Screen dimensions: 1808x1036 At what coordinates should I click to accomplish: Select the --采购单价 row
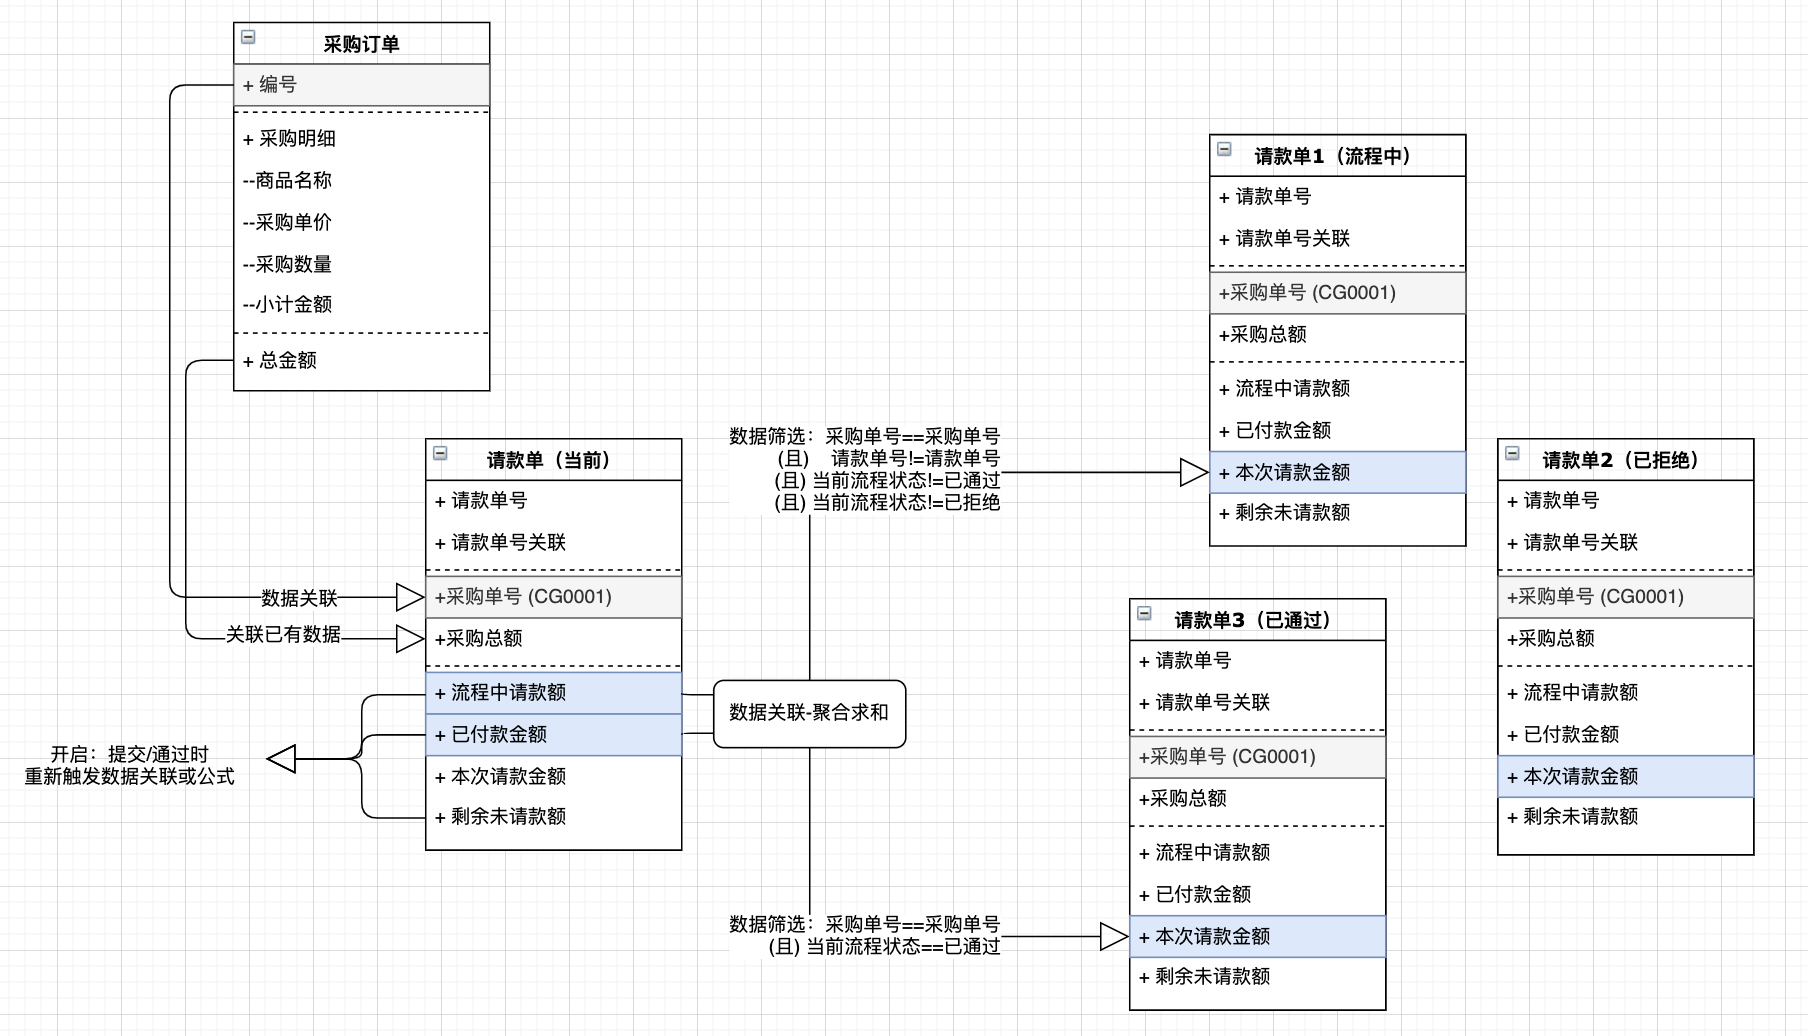pos(362,223)
